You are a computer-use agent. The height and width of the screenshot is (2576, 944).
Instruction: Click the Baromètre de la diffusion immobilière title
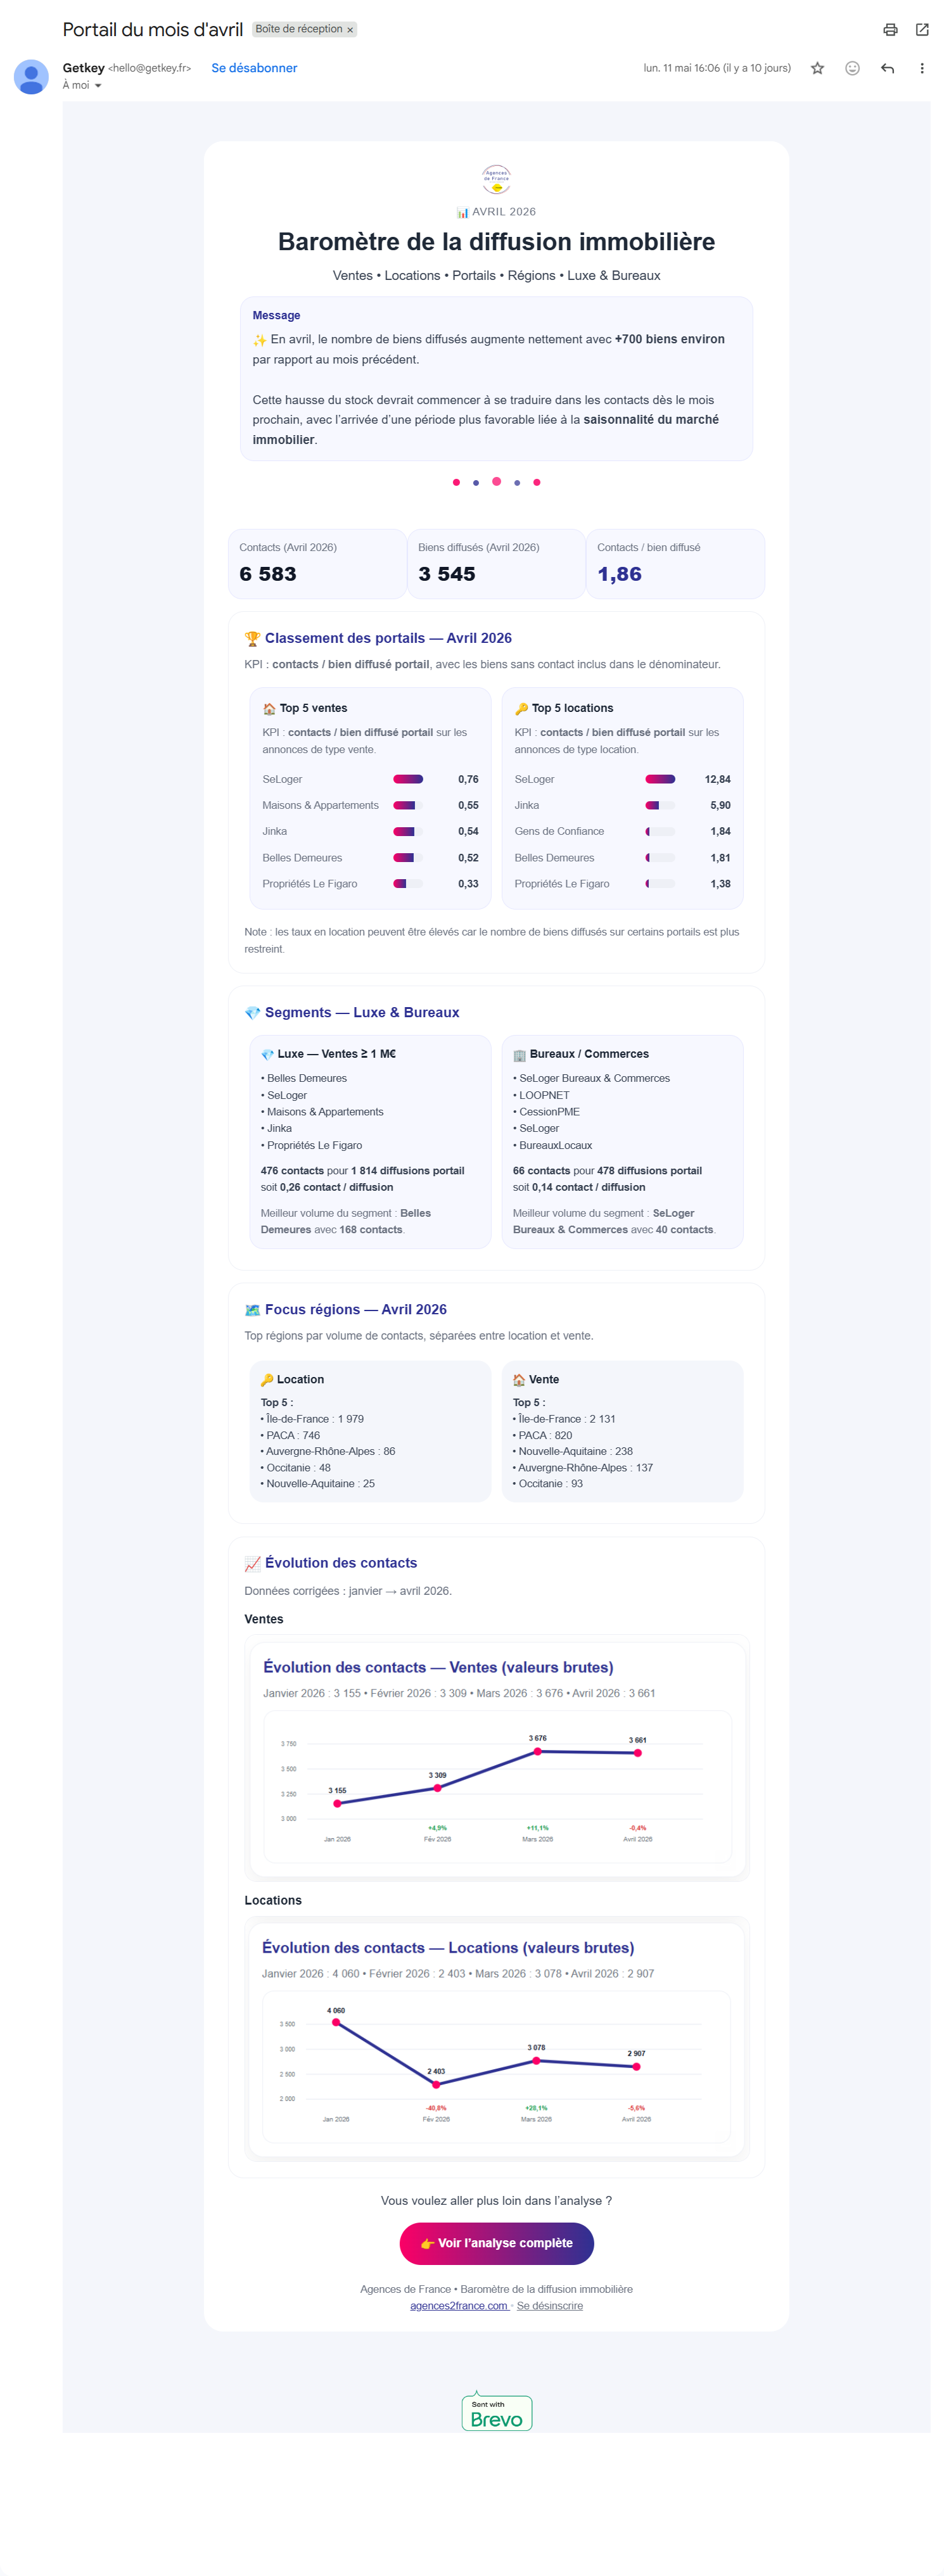[496, 242]
